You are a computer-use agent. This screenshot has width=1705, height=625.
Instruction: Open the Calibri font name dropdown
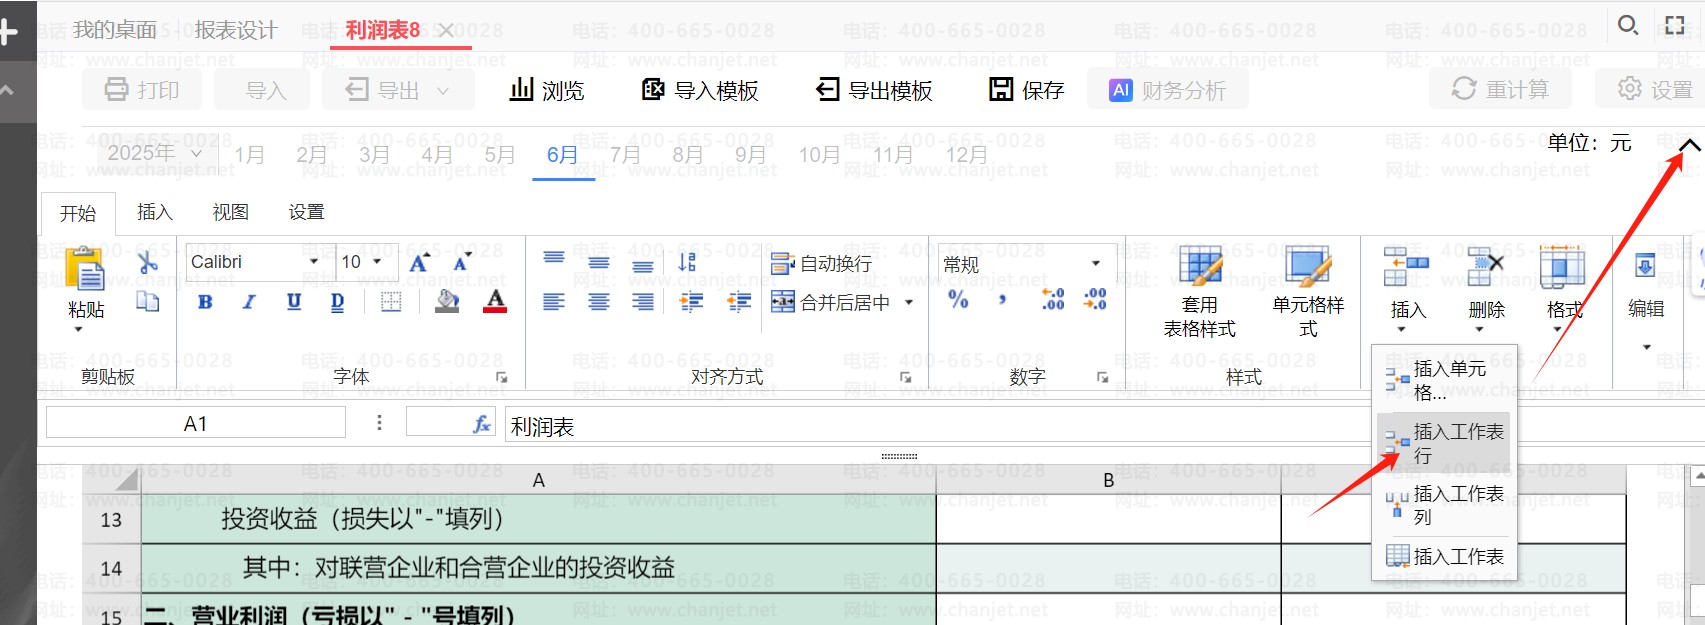point(313,262)
